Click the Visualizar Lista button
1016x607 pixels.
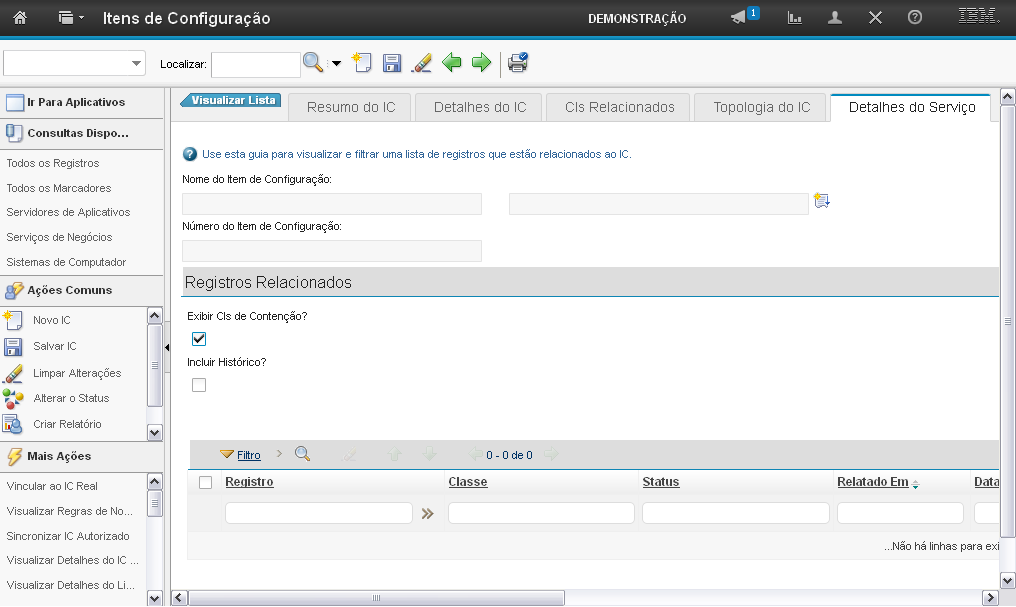(x=232, y=100)
